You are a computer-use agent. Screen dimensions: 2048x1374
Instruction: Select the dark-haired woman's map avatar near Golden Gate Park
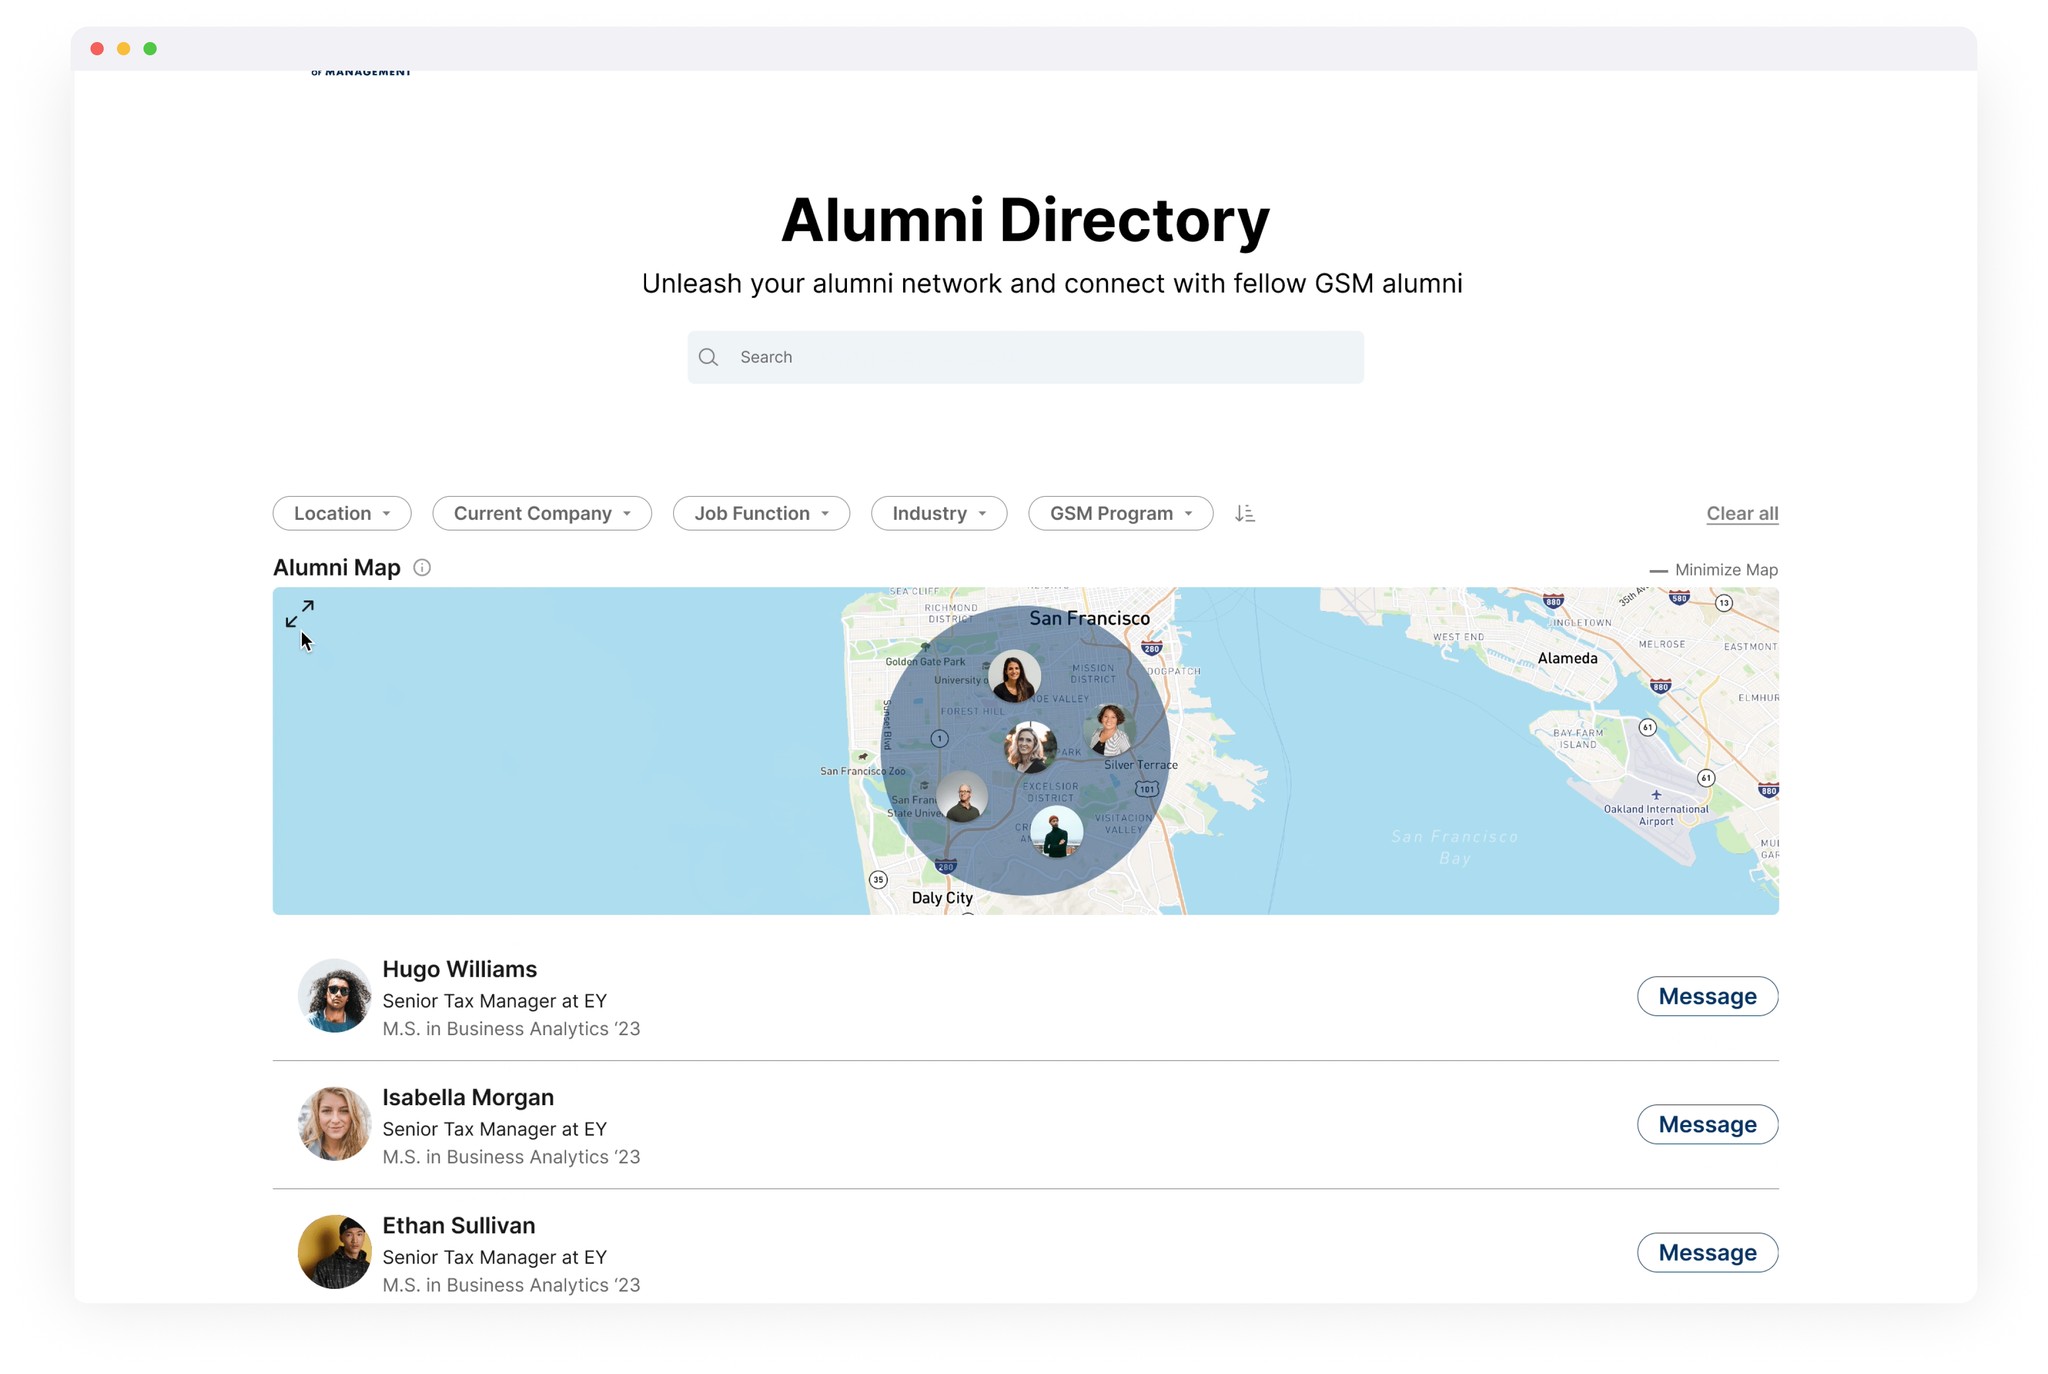coord(1014,677)
